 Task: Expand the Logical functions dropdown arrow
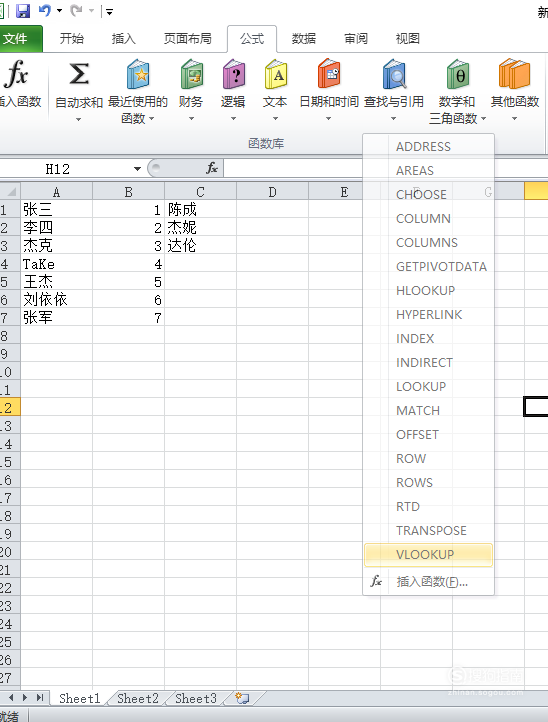[x=233, y=119]
